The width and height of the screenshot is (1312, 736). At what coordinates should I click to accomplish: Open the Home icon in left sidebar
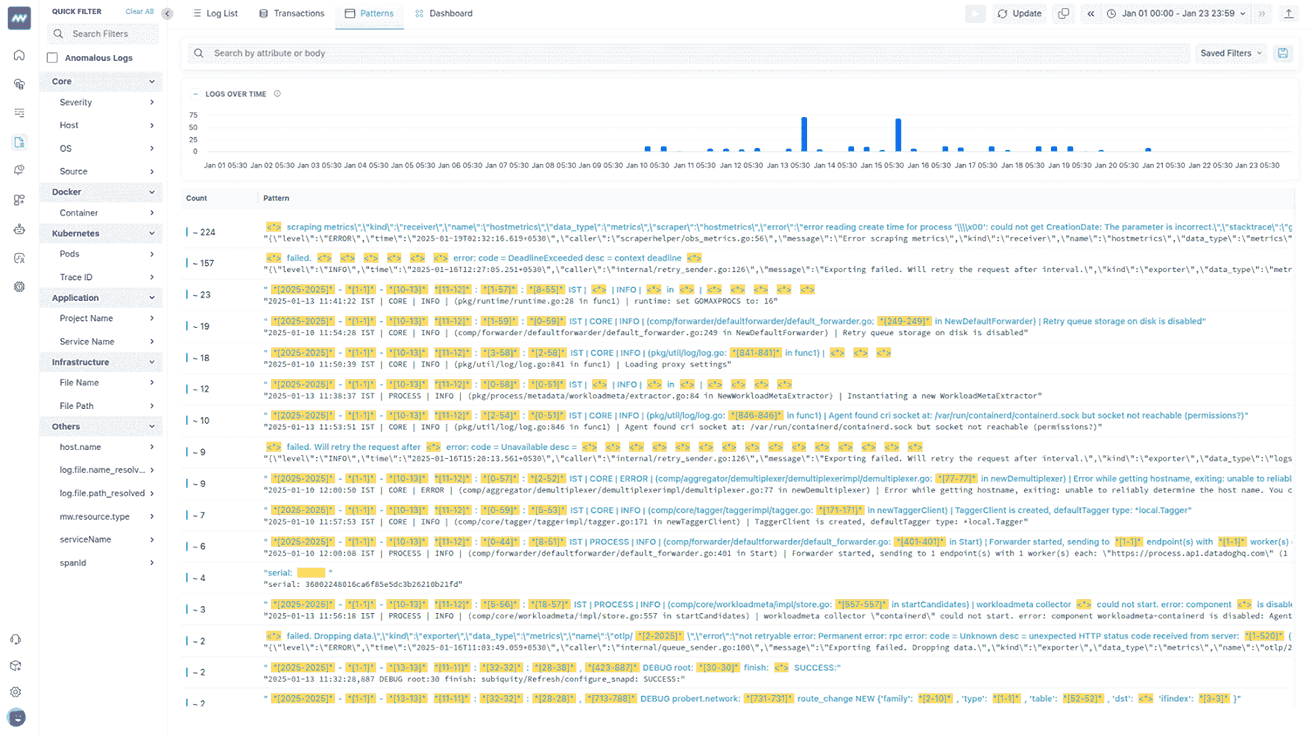pyautogui.click(x=18, y=55)
